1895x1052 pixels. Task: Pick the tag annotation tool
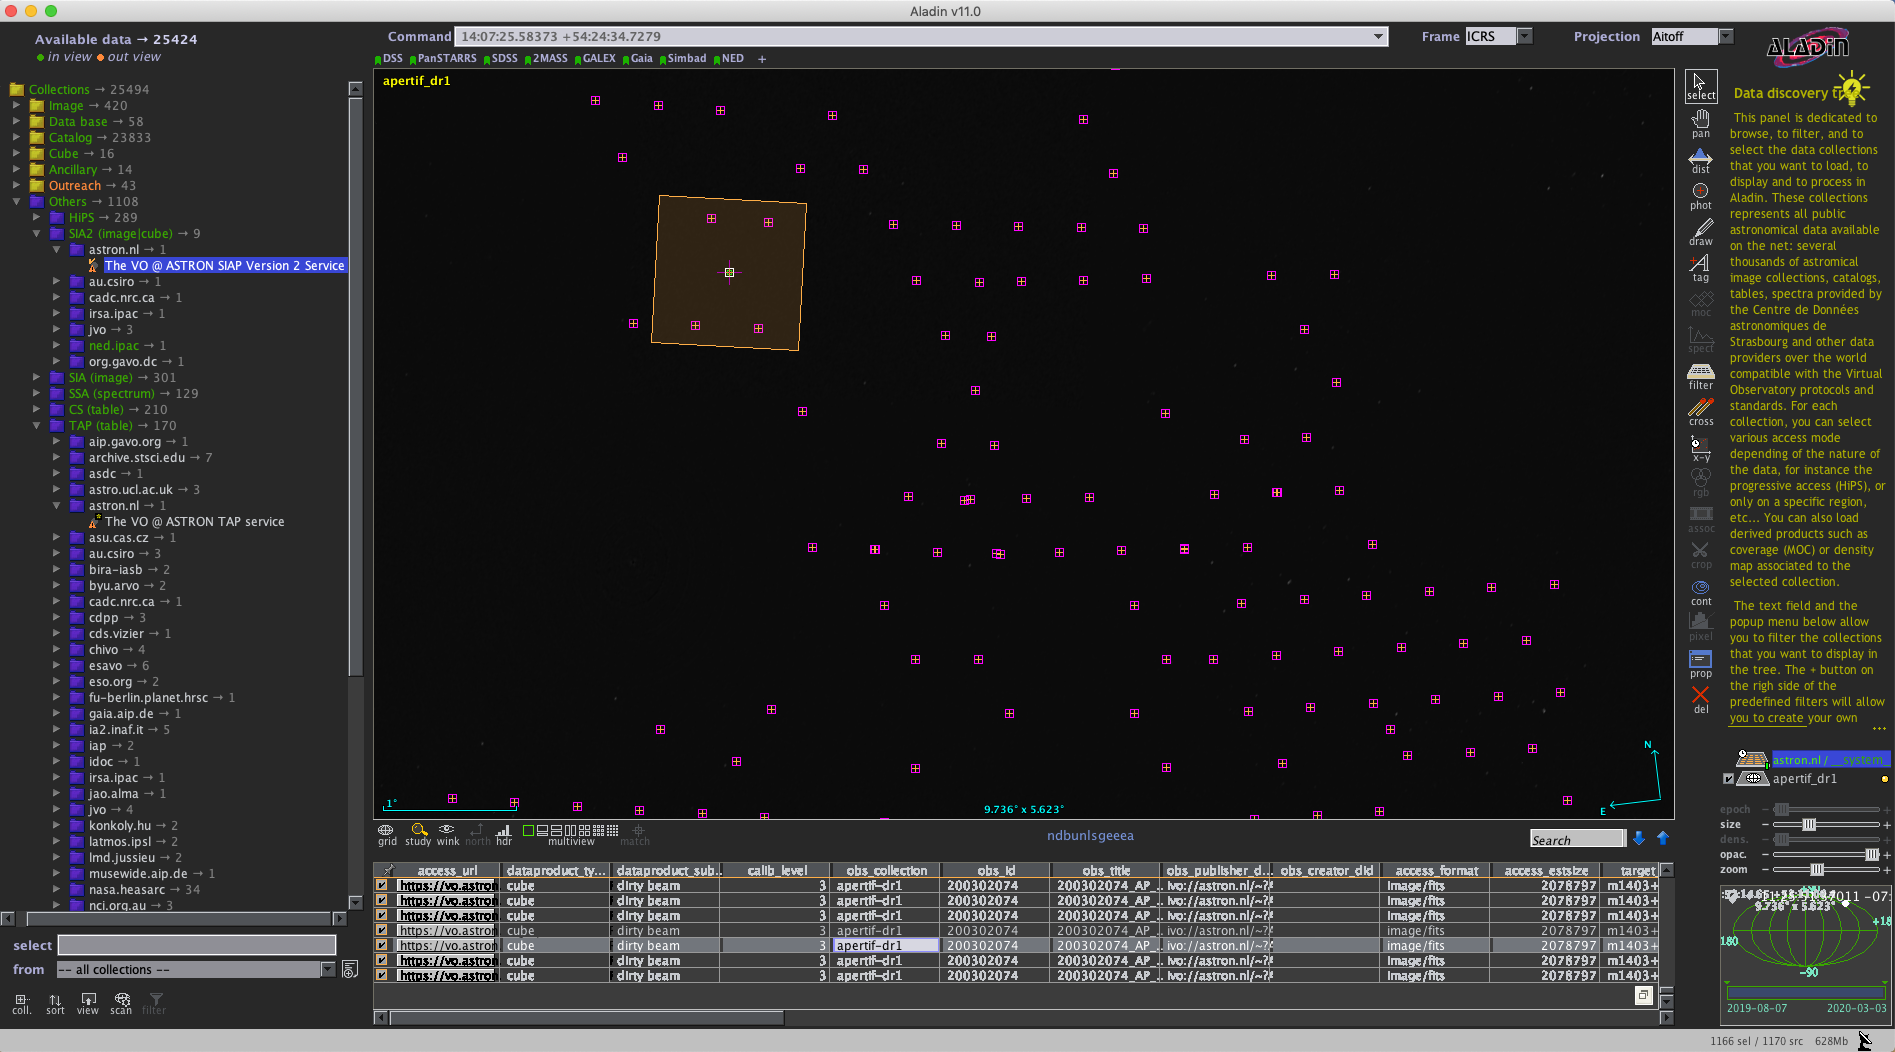(1700, 268)
